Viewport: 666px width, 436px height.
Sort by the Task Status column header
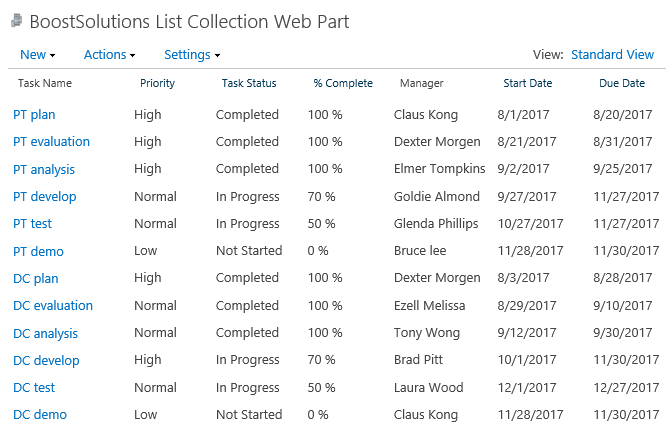click(x=249, y=83)
